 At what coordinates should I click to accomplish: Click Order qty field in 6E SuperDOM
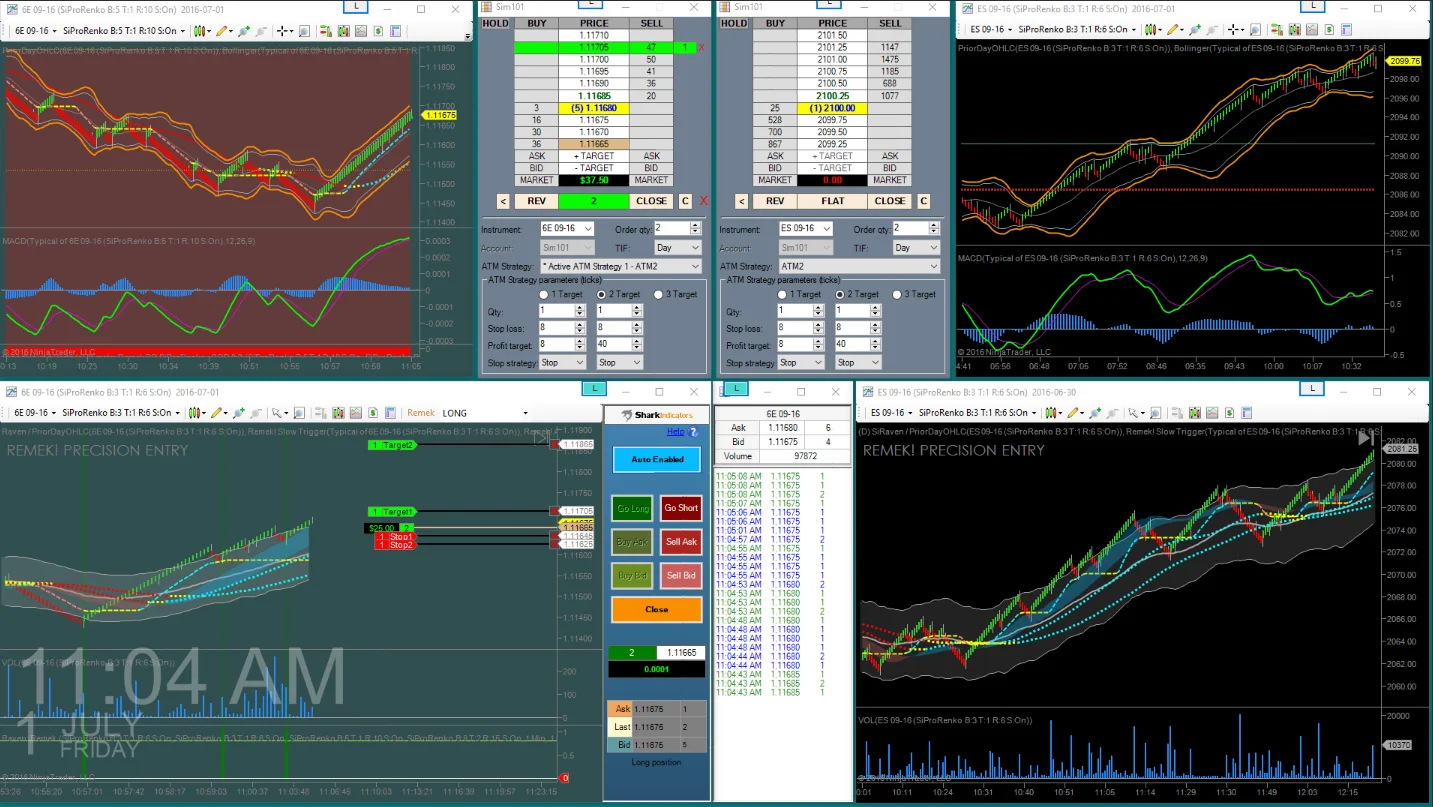pos(679,229)
